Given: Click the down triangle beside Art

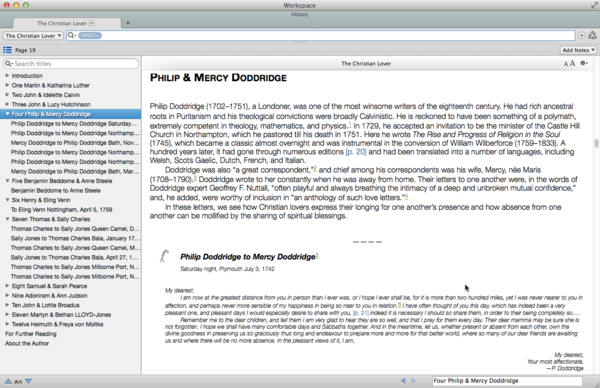Looking at the screenshot, I should pyautogui.click(x=28, y=381).
